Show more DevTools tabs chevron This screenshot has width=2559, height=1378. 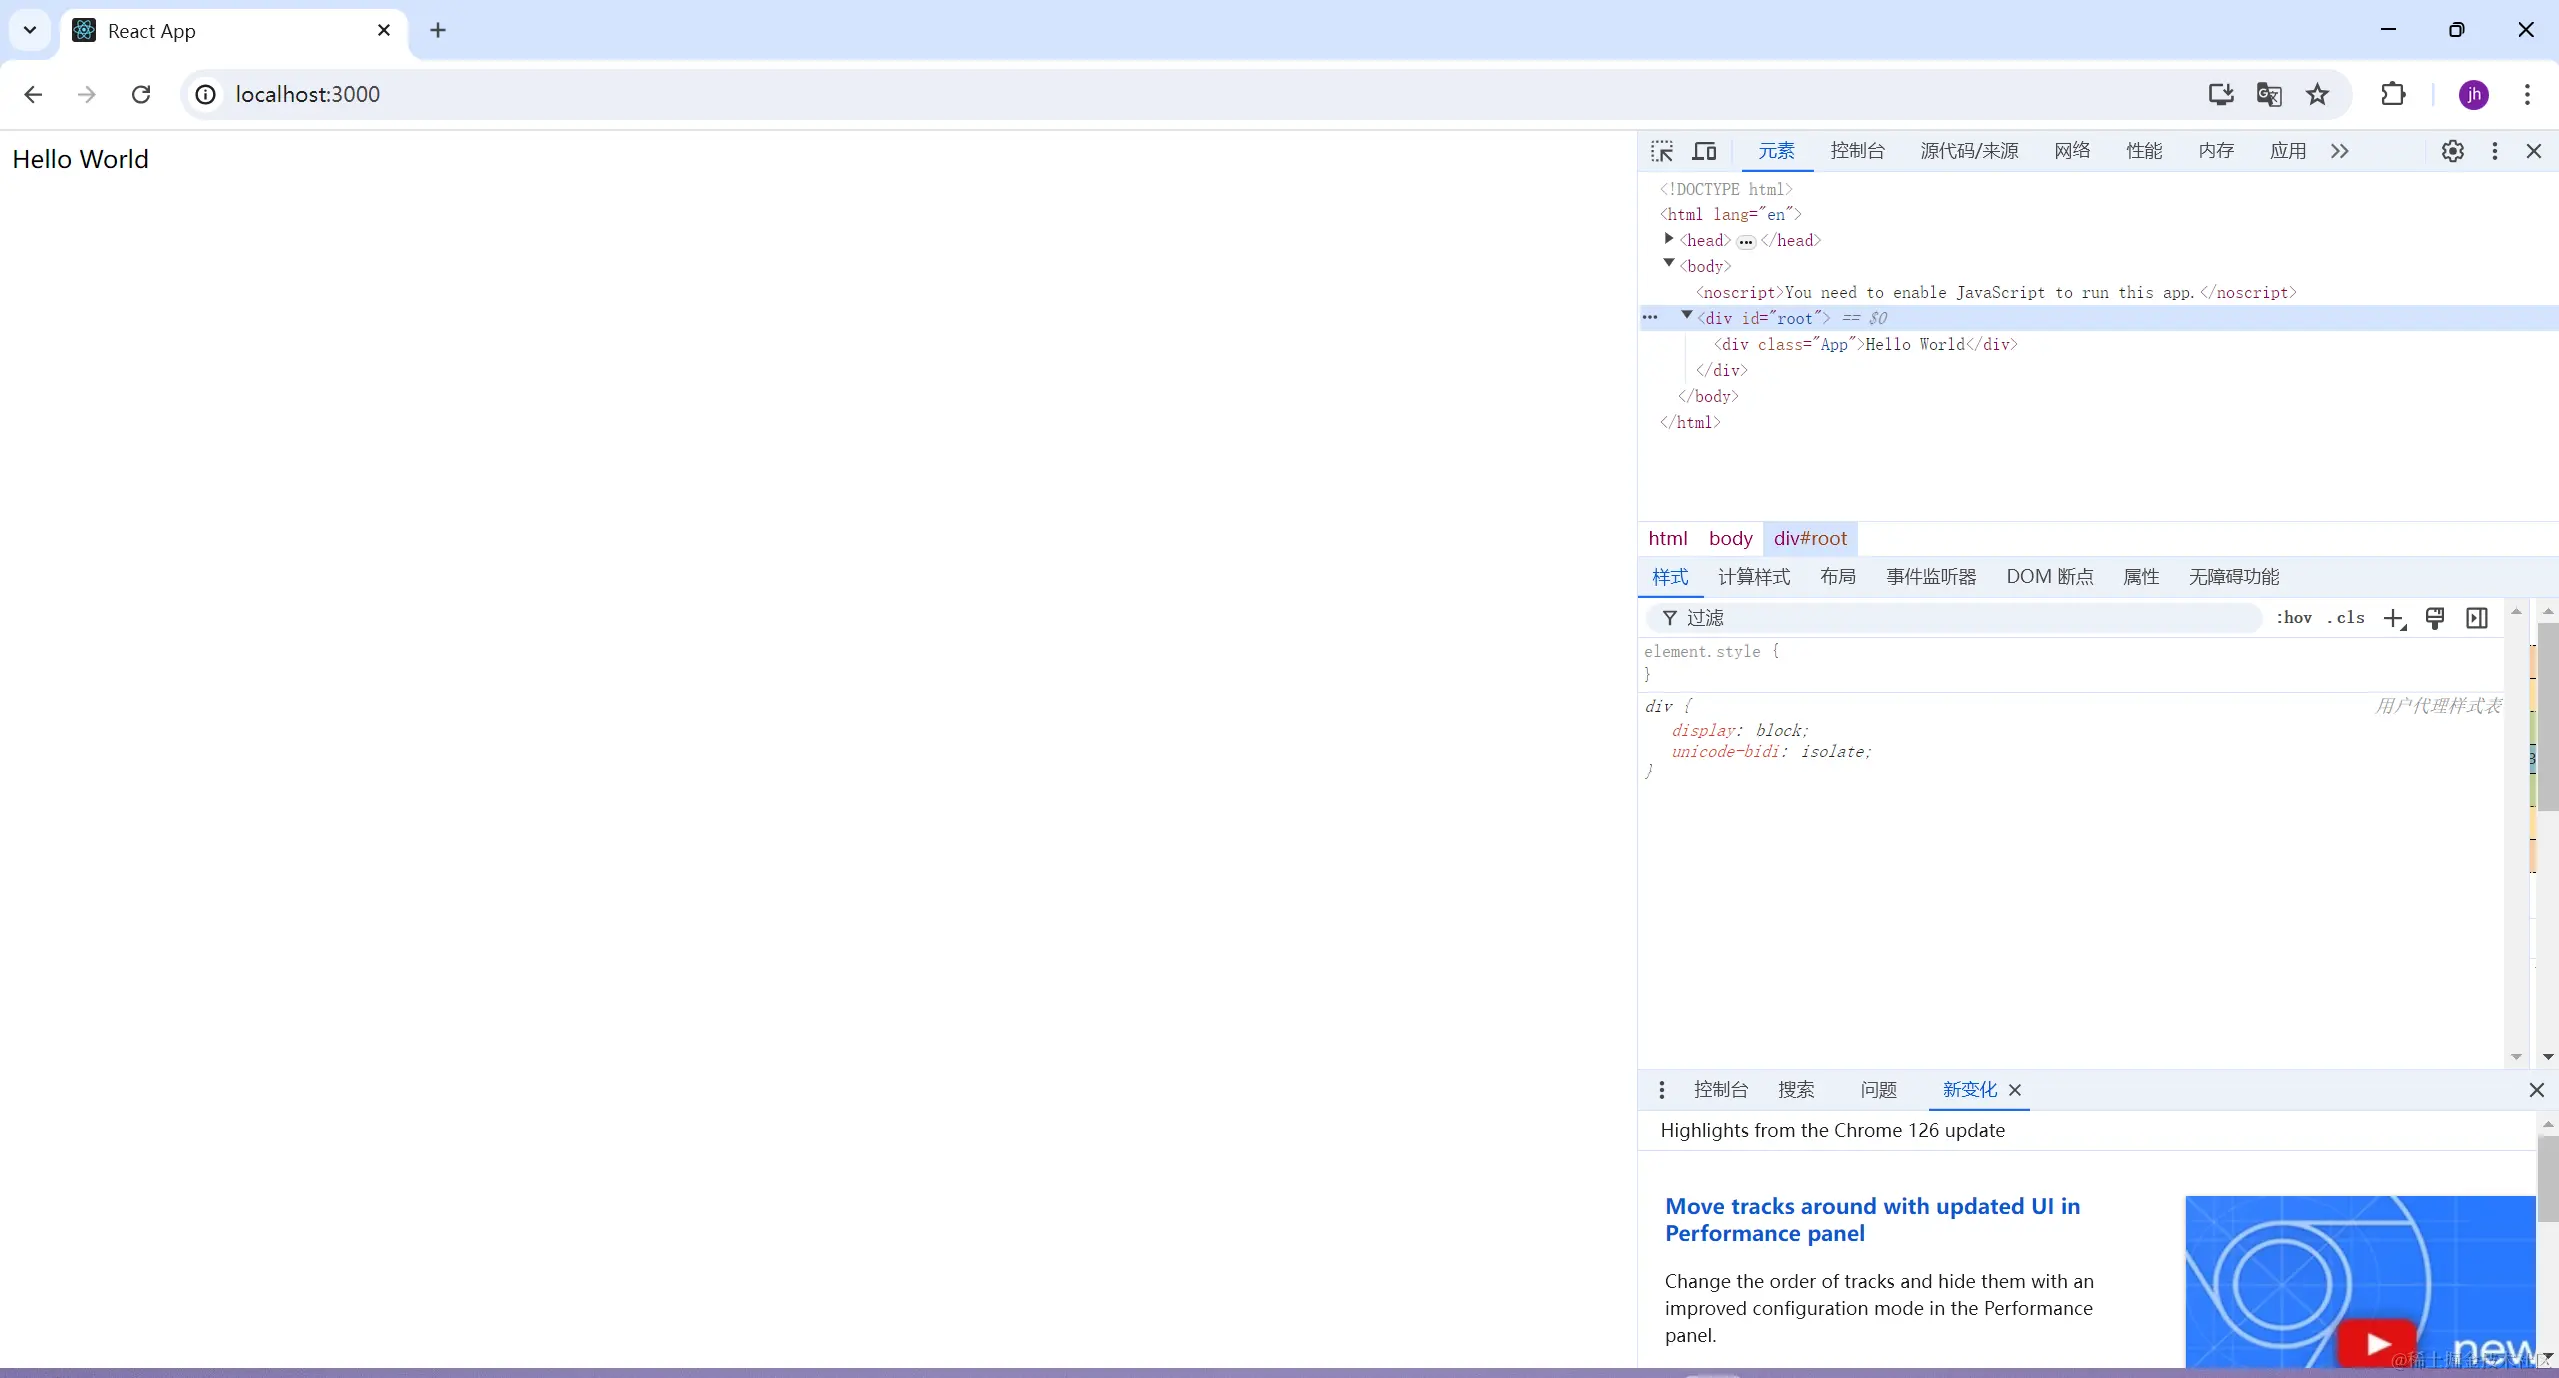[2339, 151]
